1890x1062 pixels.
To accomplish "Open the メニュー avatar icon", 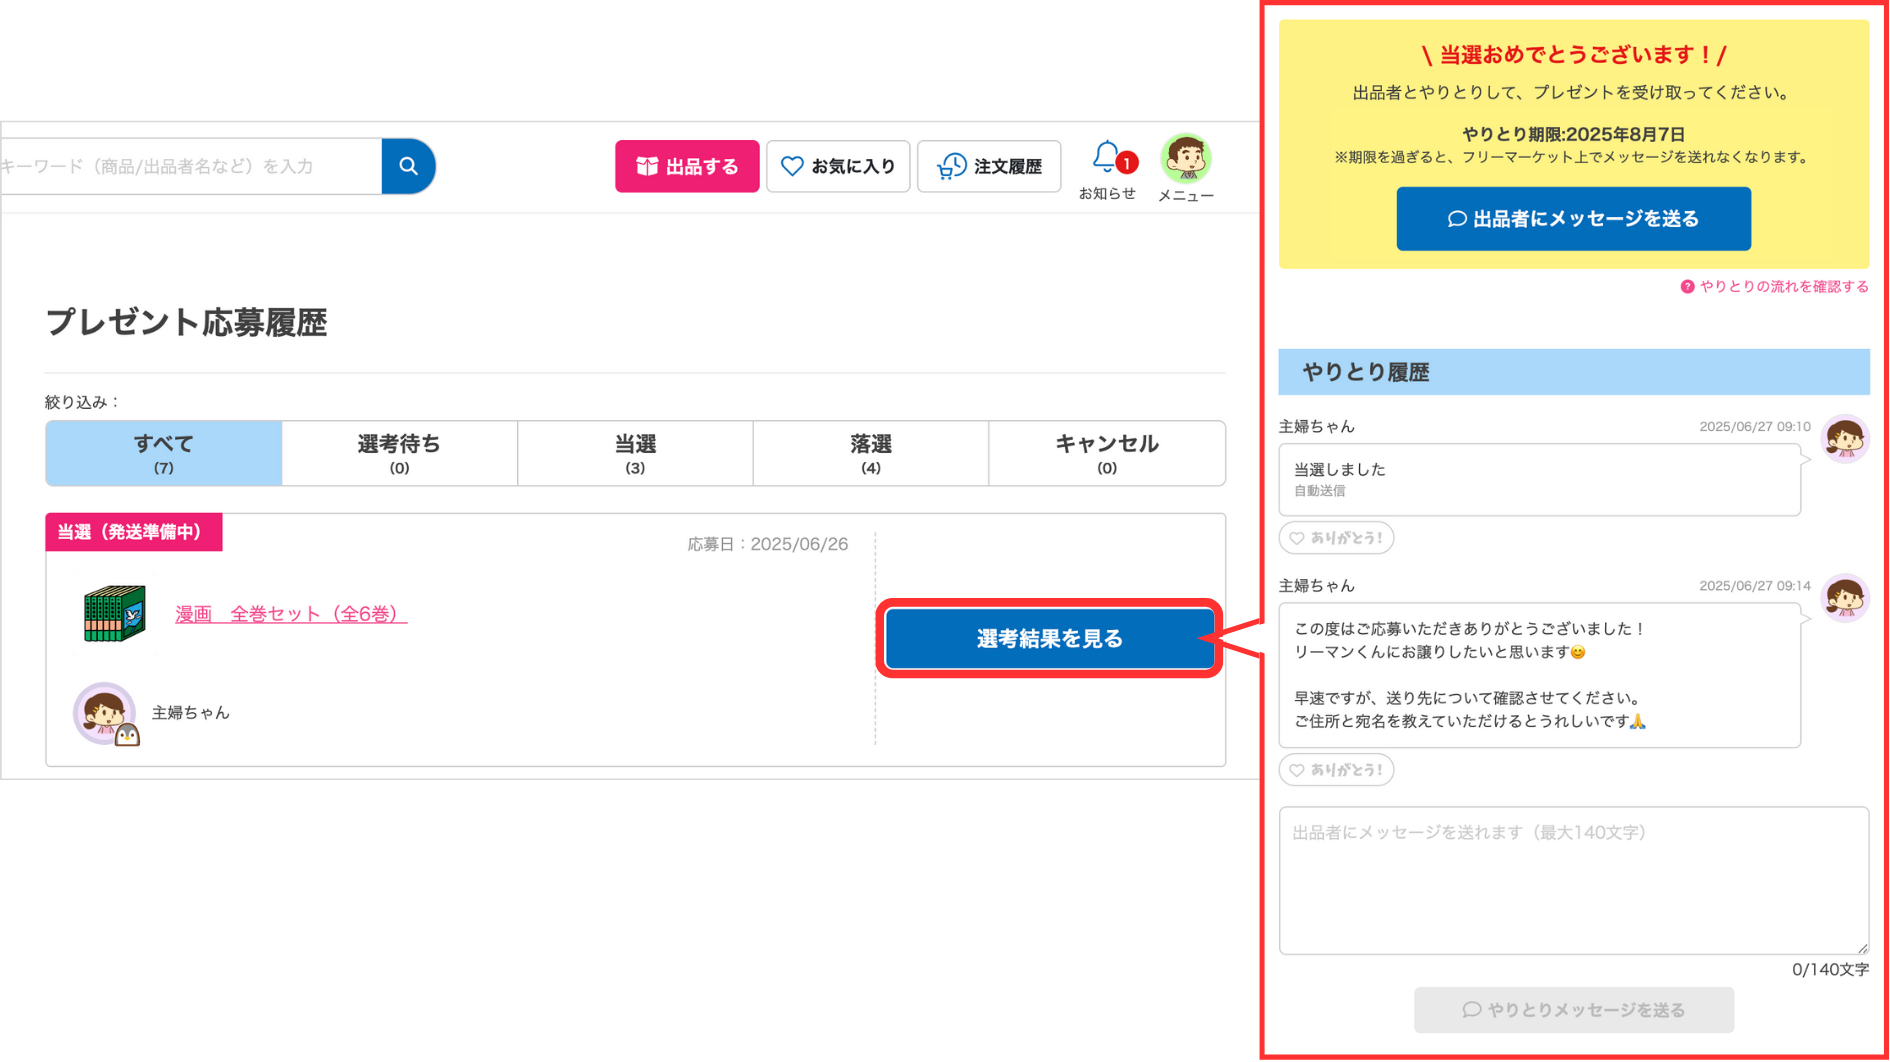I will coord(1186,158).
